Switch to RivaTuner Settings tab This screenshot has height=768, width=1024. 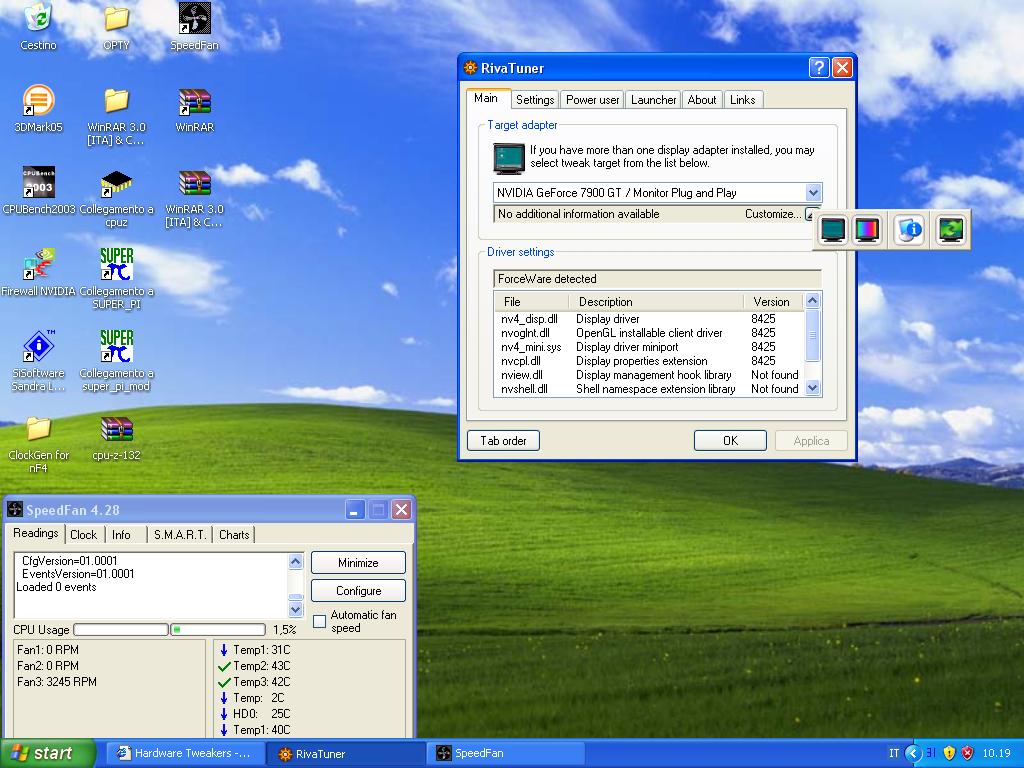[x=535, y=99]
